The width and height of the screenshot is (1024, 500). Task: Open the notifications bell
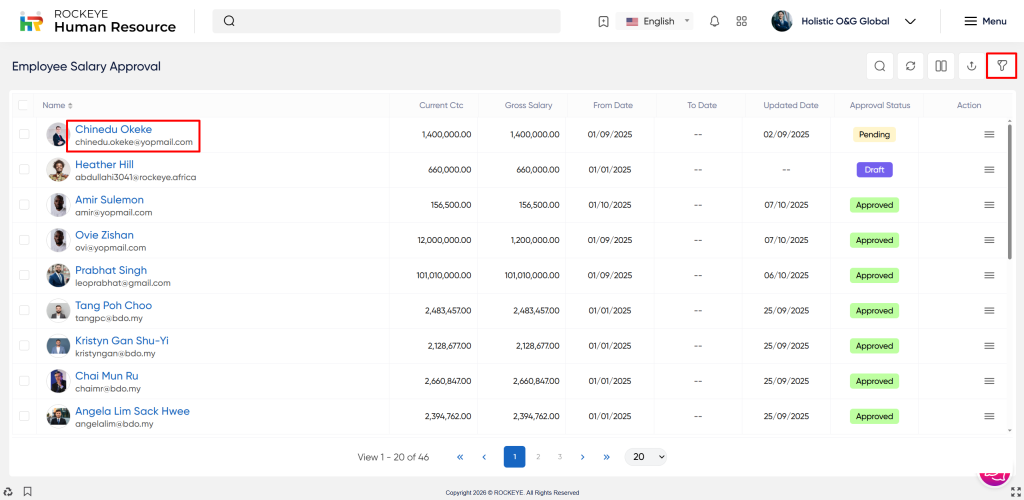(714, 21)
